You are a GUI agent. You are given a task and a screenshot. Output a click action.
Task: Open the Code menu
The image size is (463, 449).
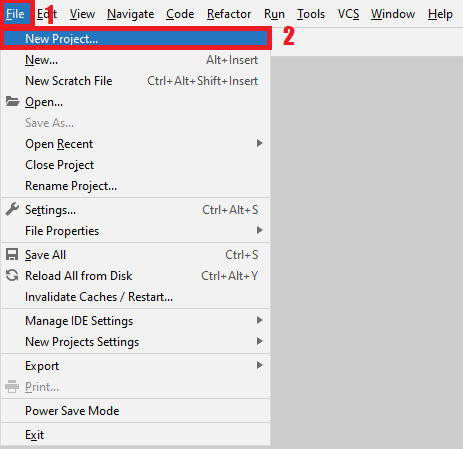180,14
